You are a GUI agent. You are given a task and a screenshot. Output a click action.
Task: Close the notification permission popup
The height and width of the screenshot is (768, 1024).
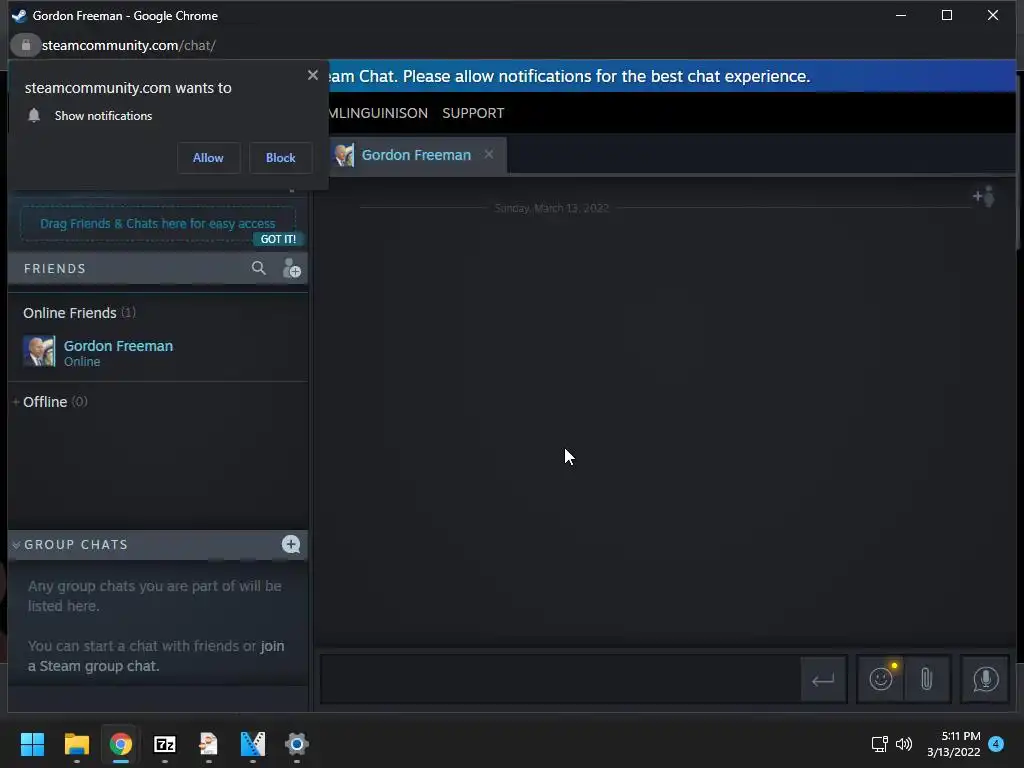coord(313,75)
